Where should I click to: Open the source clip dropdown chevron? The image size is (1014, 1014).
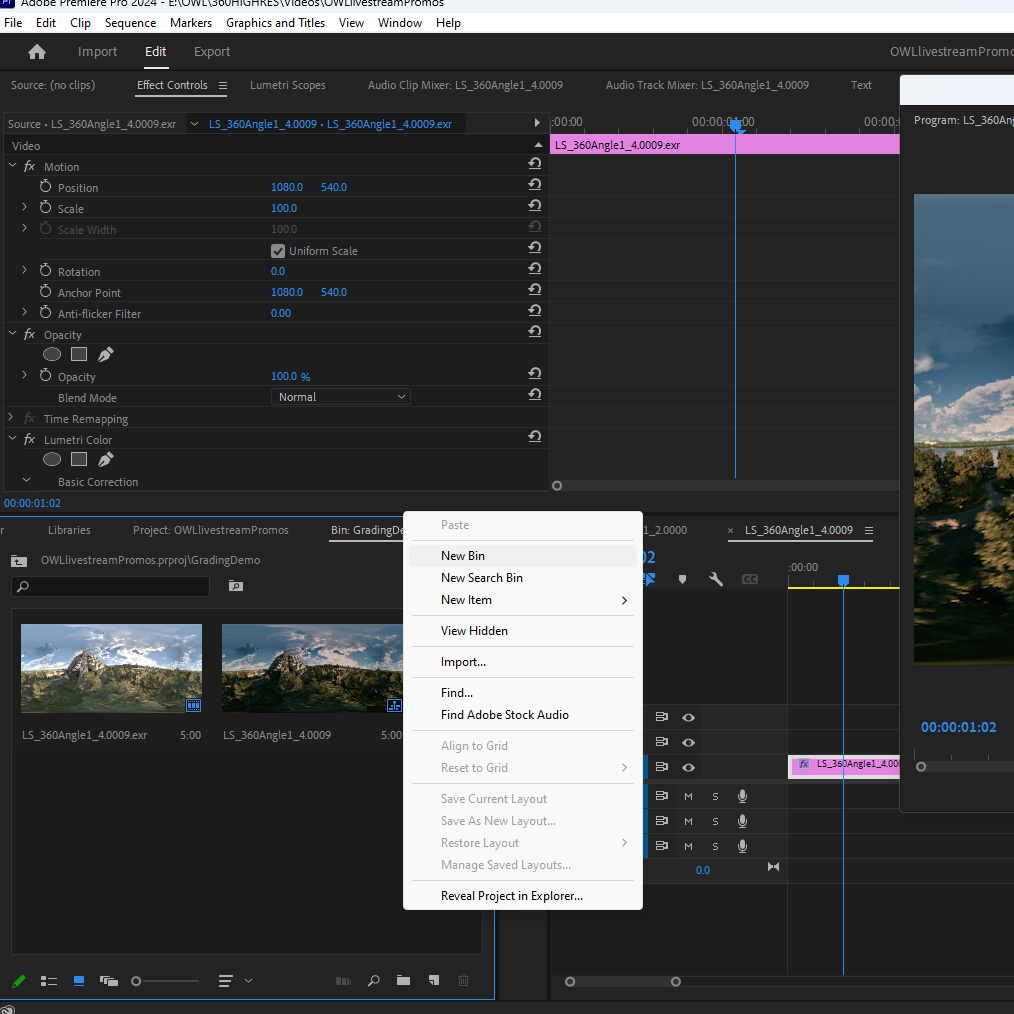click(x=194, y=124)
